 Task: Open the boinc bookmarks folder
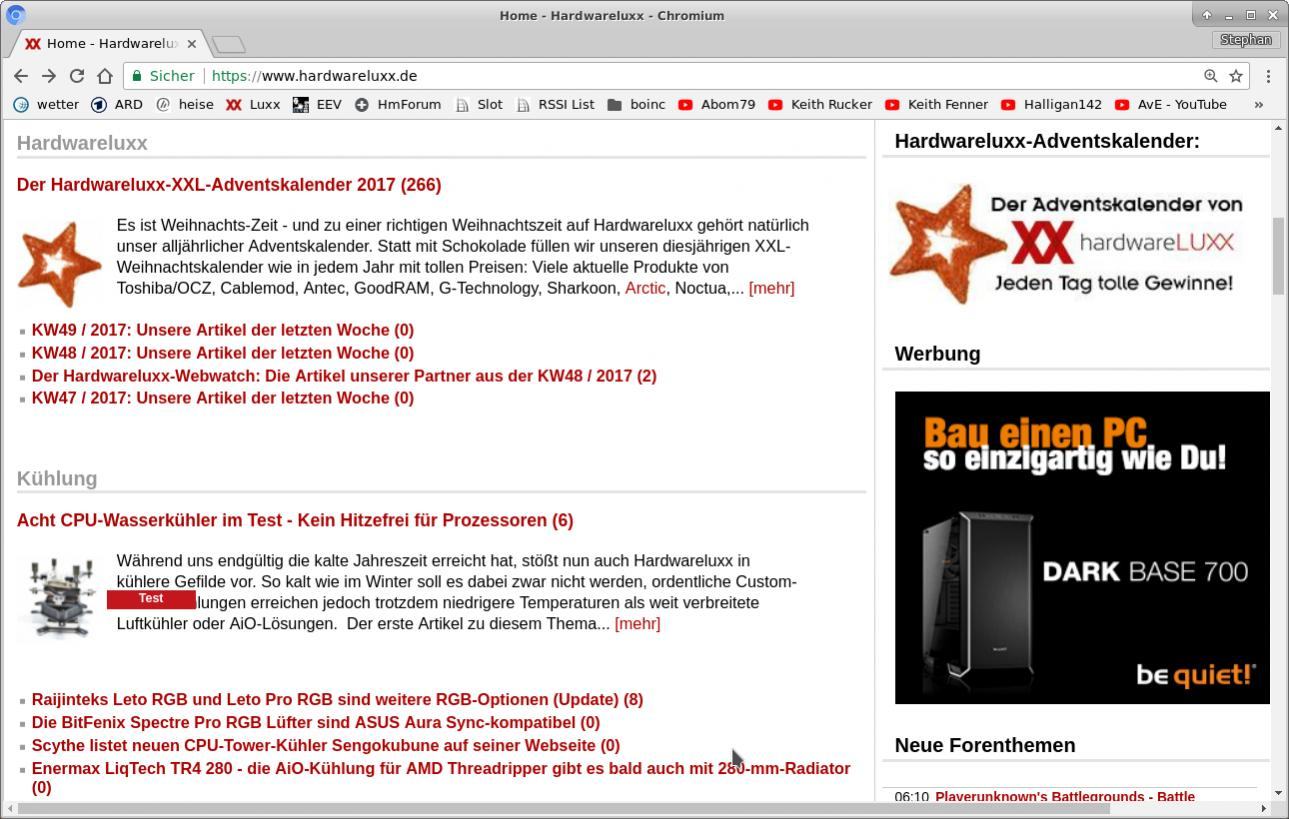click(x=636, y=104)
